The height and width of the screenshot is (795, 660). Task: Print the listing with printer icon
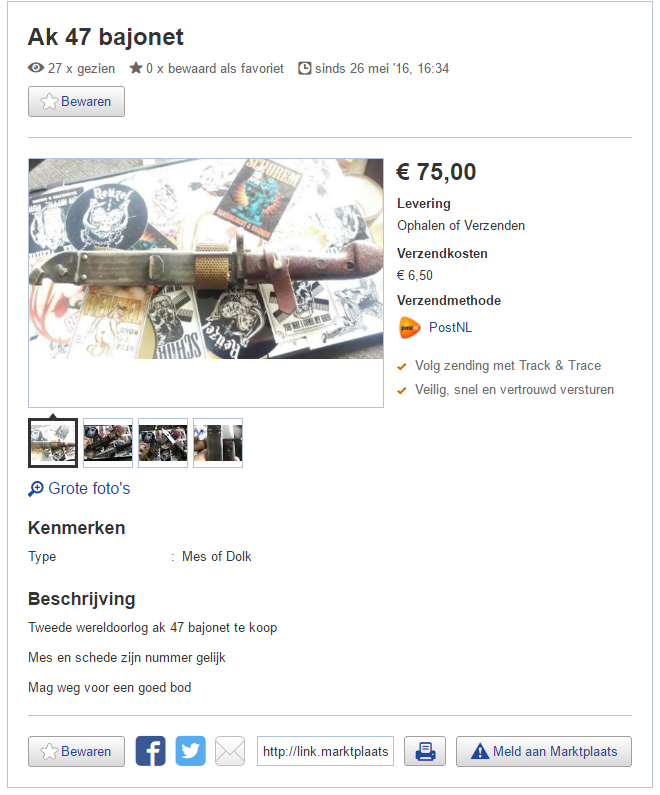tap(425, 751)
